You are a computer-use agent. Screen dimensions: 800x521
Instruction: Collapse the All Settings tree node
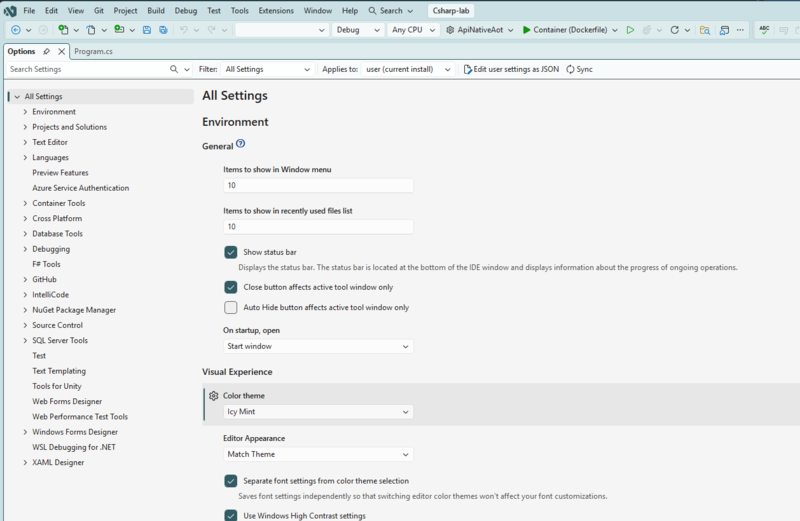pyautogui.click(x=17, y=96)
